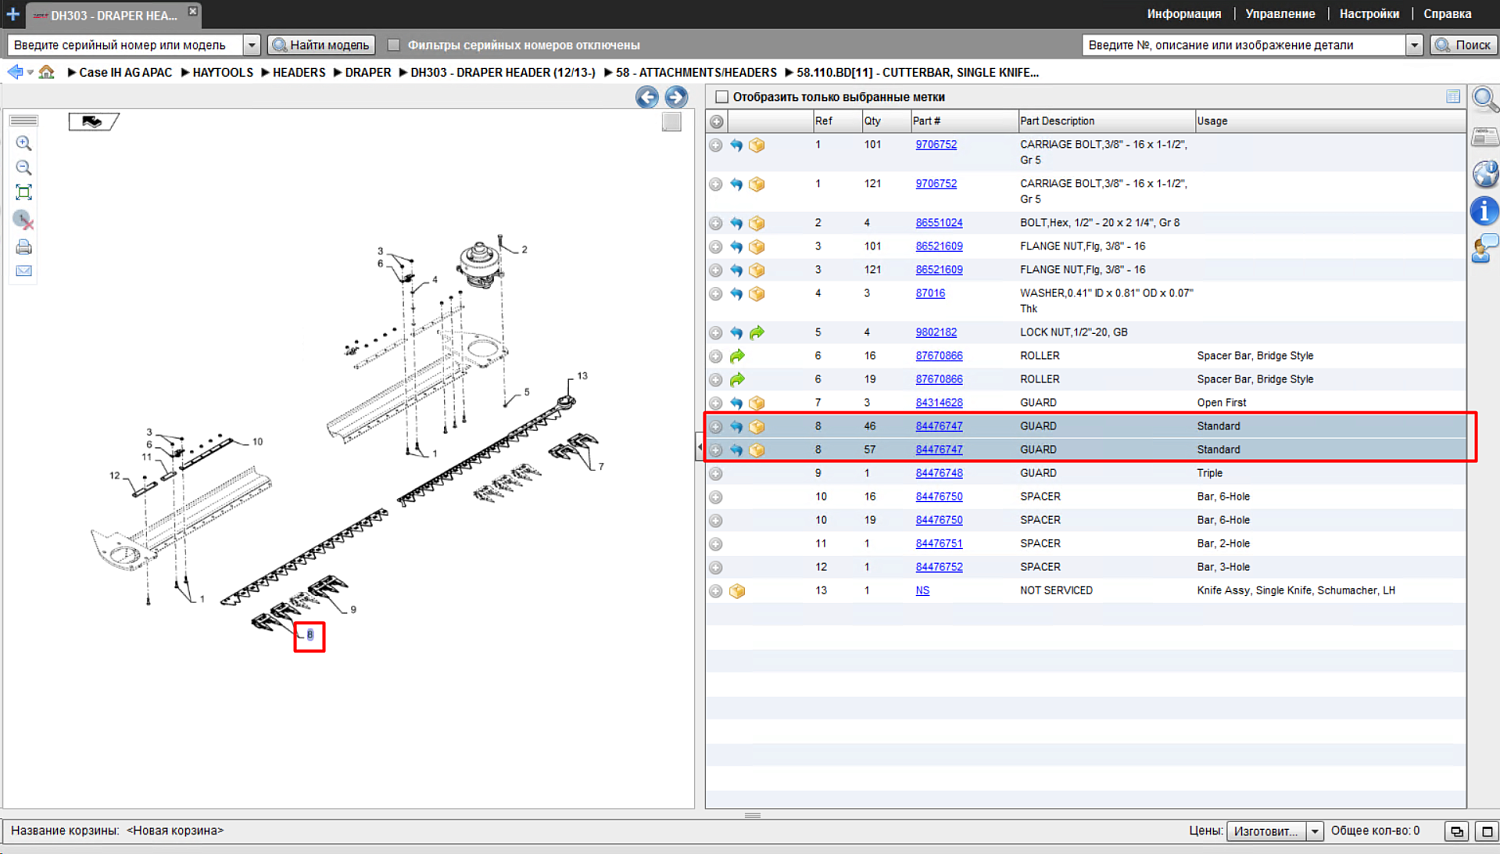
Task: Open a new tab with the plus icon
Action: coord(13,14)
